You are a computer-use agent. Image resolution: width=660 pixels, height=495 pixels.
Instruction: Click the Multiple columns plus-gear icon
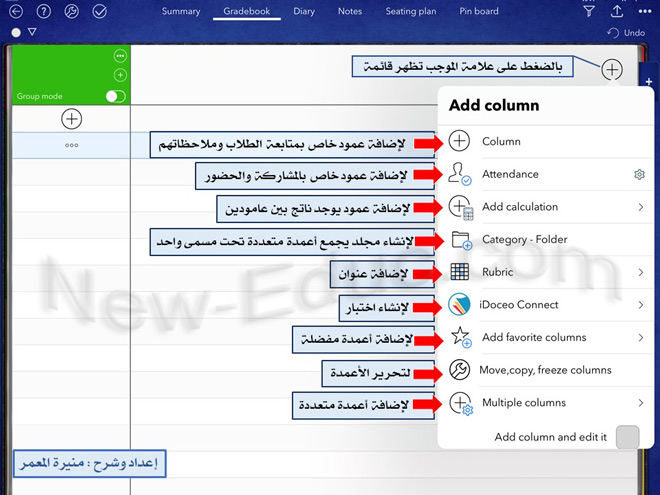[x=461, y=404]
